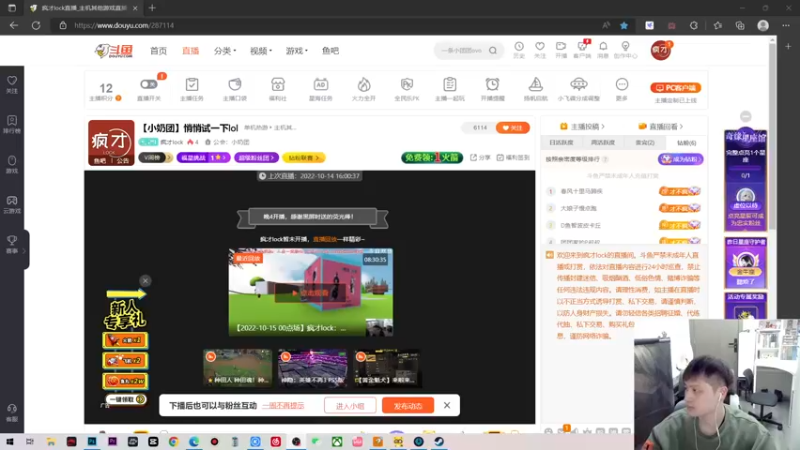Click the search magnifier icon
This screenshot has width=800, height=450.
(x=493, y=51)
